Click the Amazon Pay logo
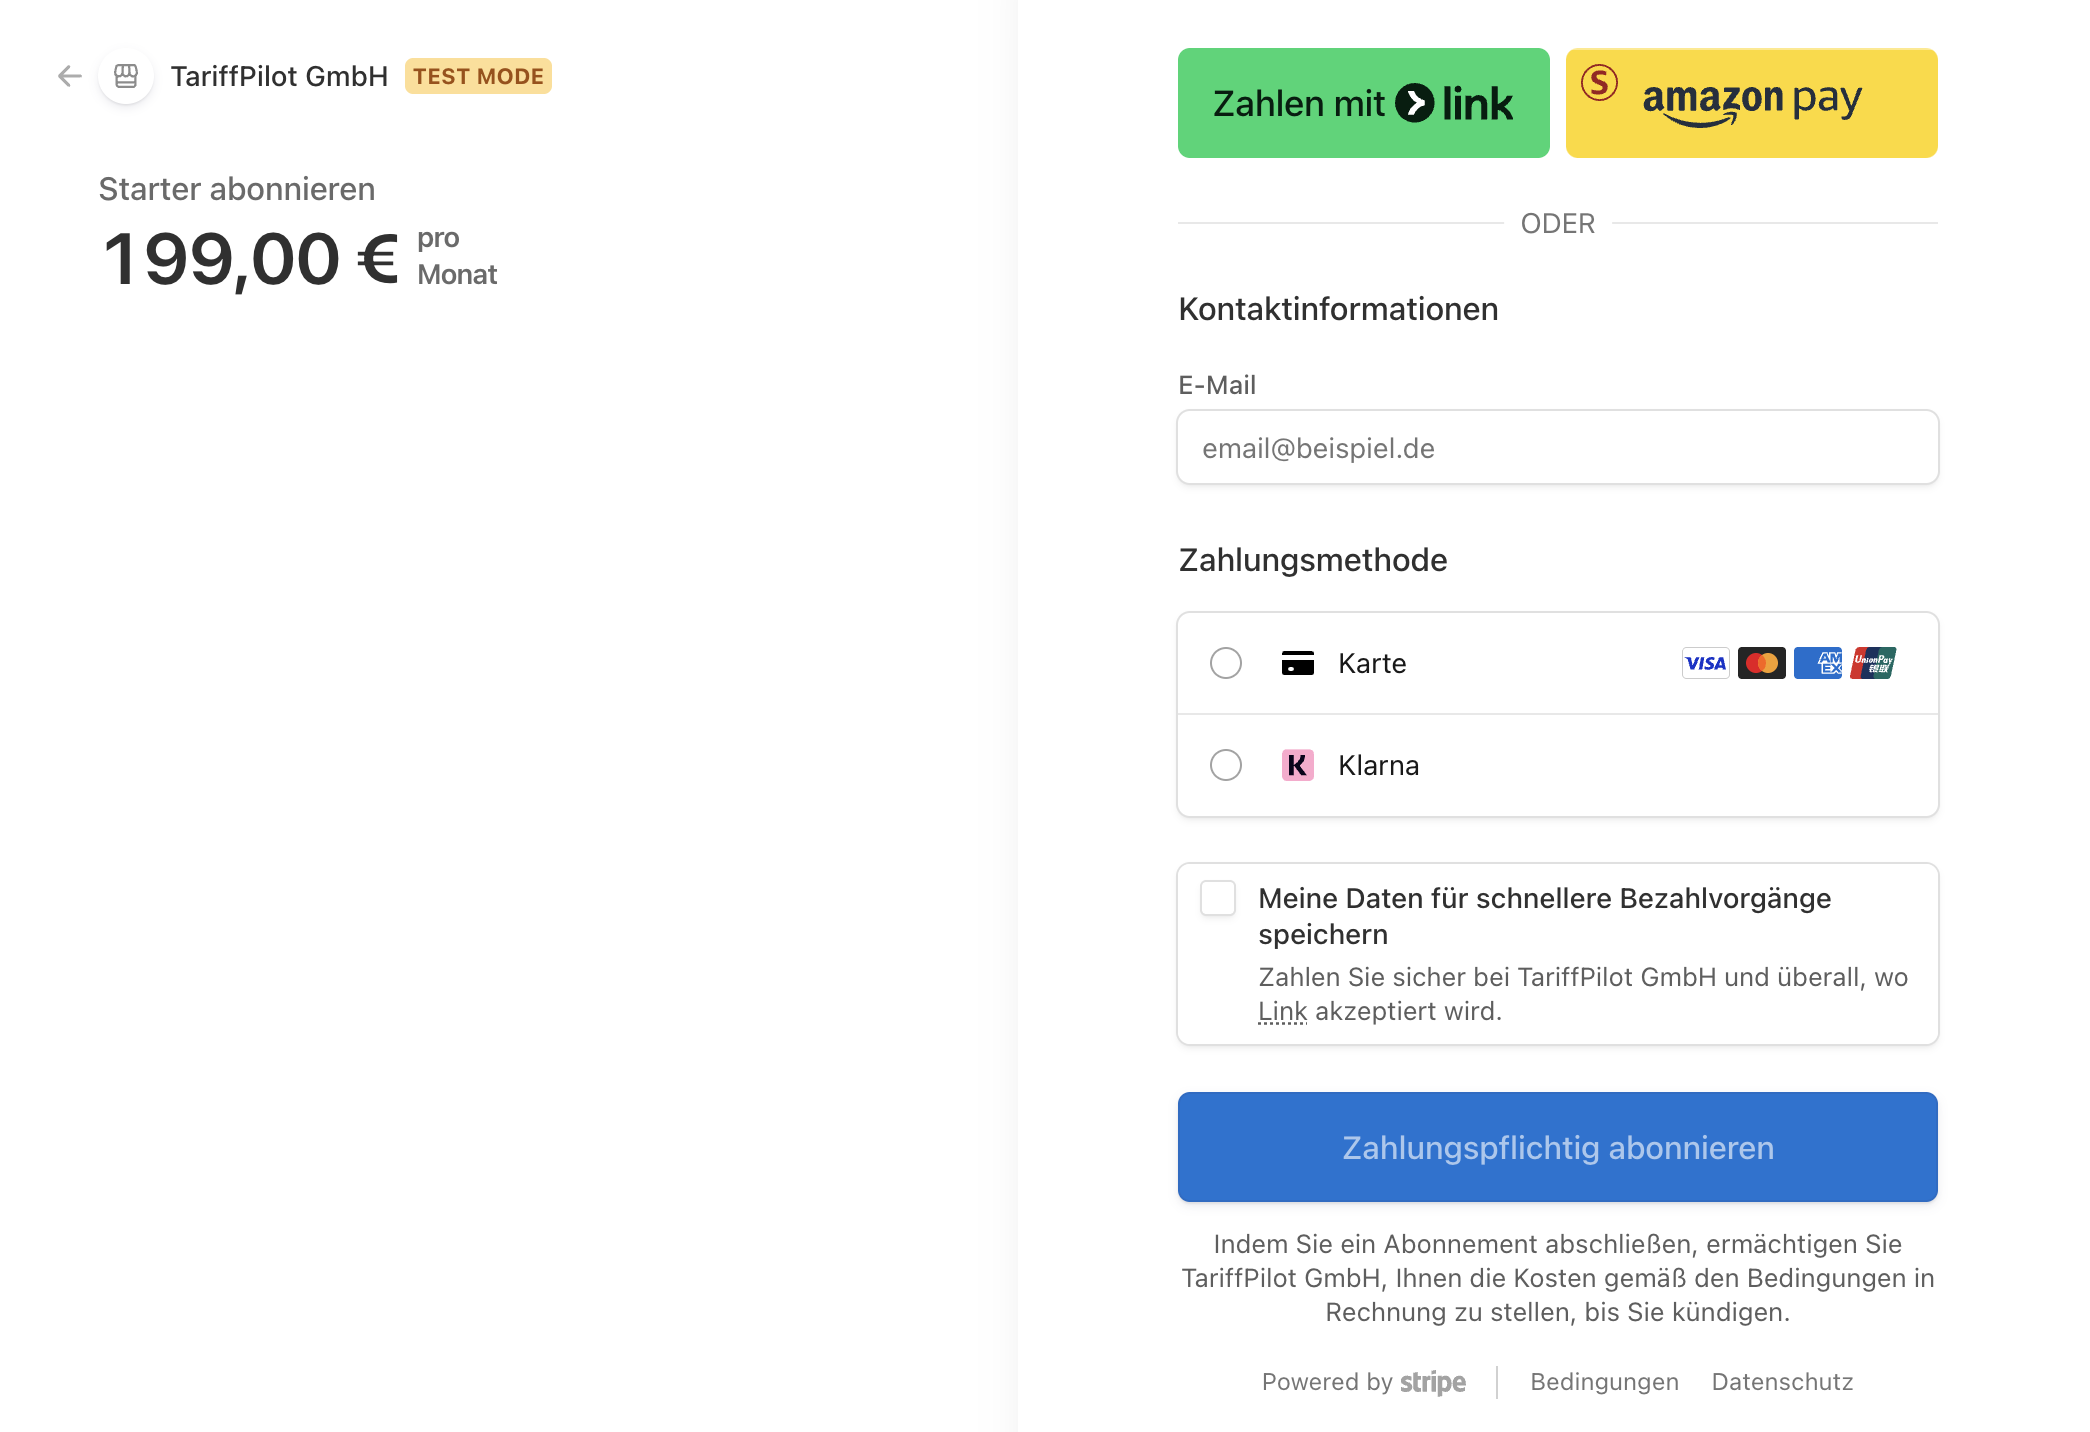This screenshot has height=1432, width=2090. [1750, 101]
